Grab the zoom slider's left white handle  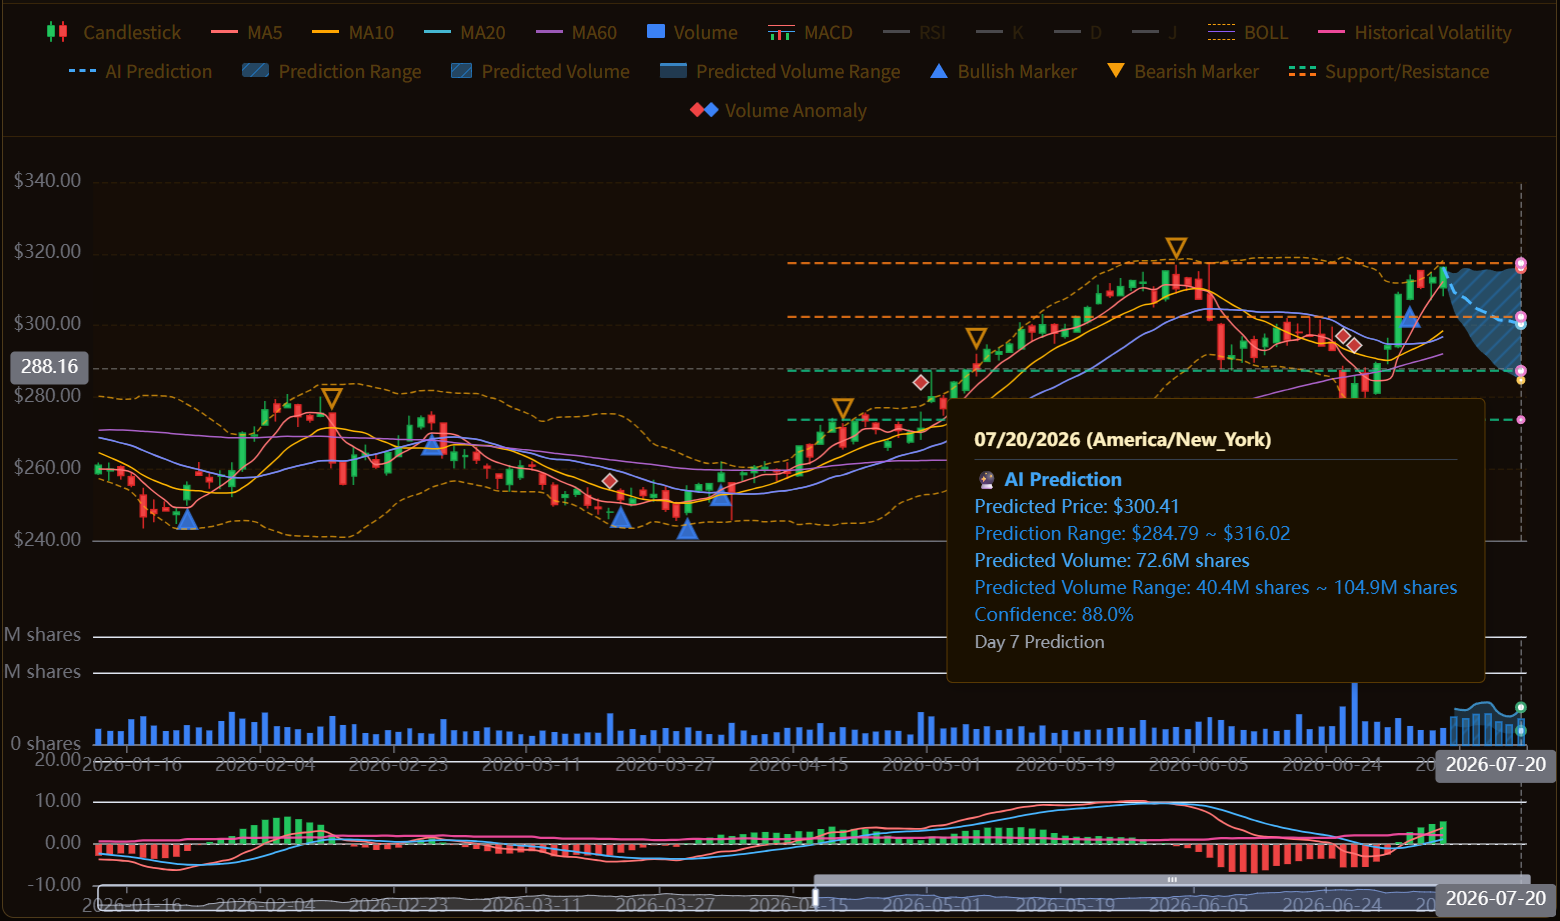pyautogui.click(x=815, y=897)
